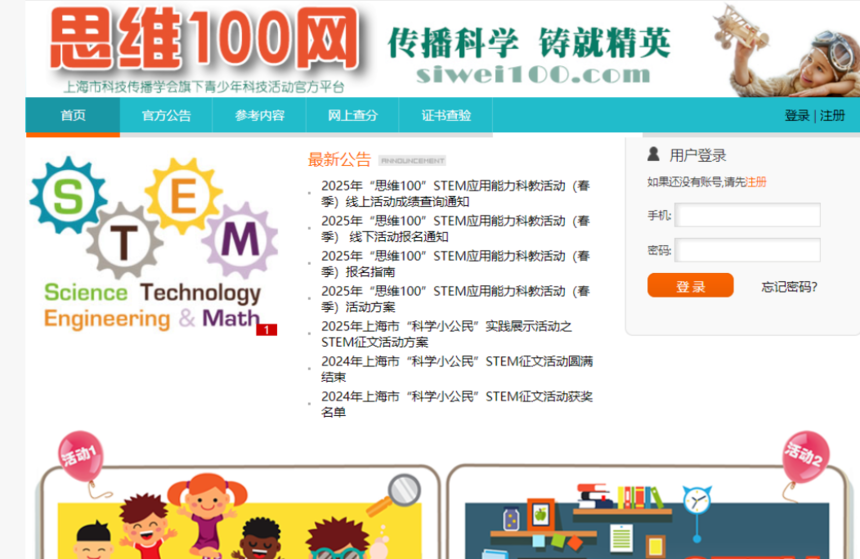Open the 线下活动报名通知 announcement

click(455, 229)
